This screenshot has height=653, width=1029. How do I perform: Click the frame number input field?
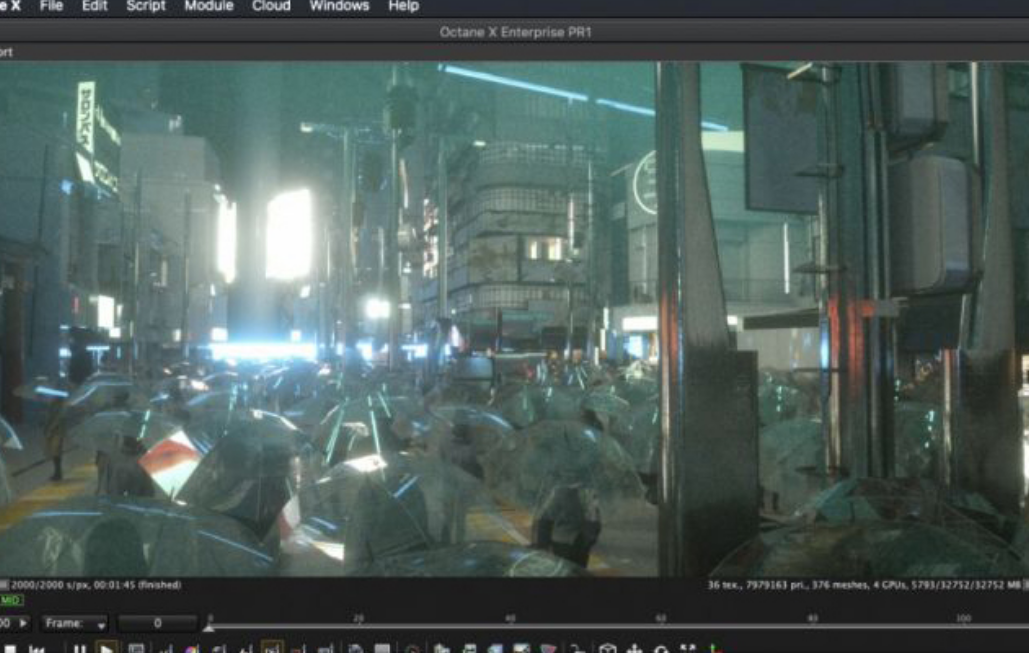[x=157, y=623]
